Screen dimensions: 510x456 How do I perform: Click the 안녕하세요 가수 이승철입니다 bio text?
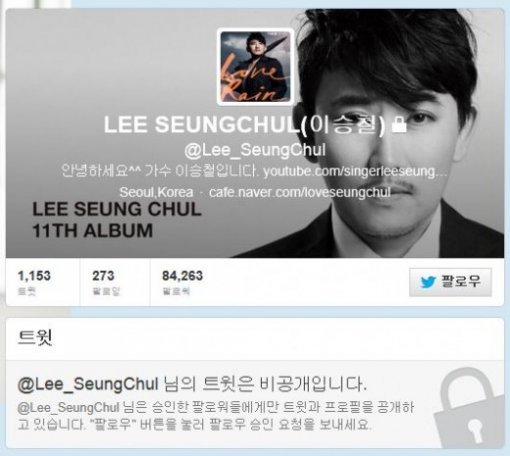[160, 171]
